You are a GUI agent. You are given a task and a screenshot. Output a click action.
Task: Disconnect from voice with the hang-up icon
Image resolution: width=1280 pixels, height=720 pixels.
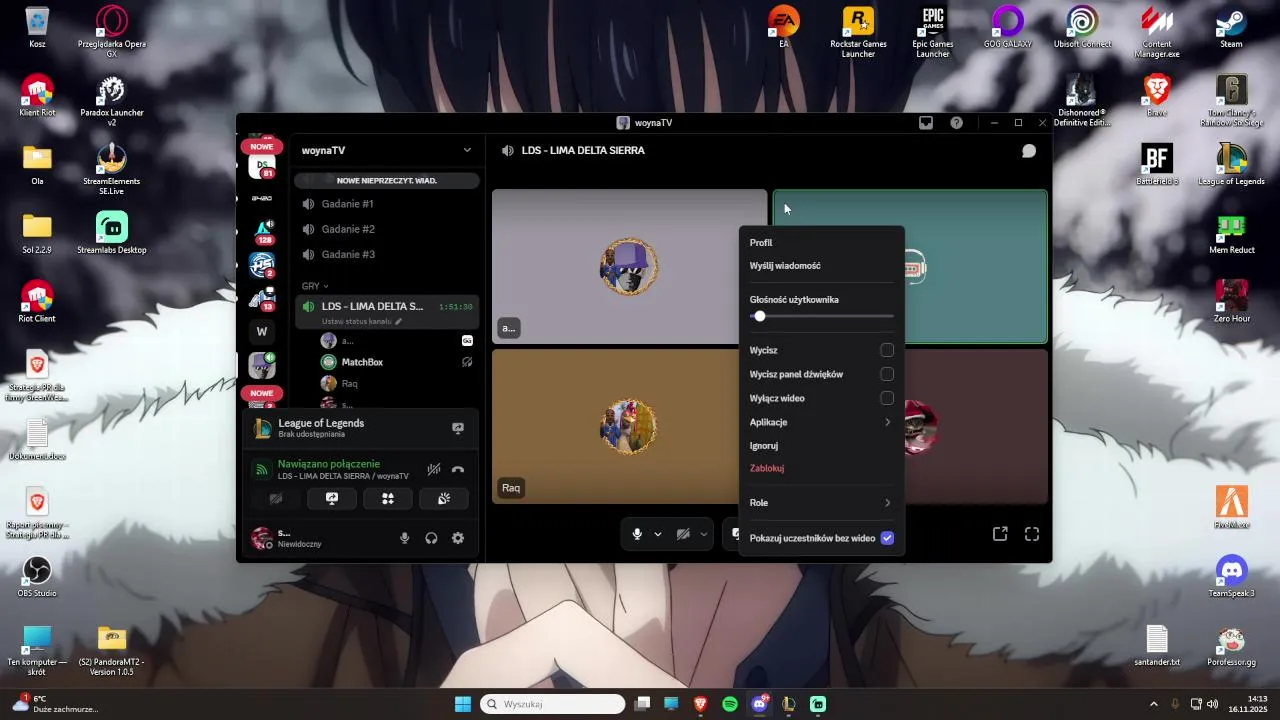pos(458,469)
